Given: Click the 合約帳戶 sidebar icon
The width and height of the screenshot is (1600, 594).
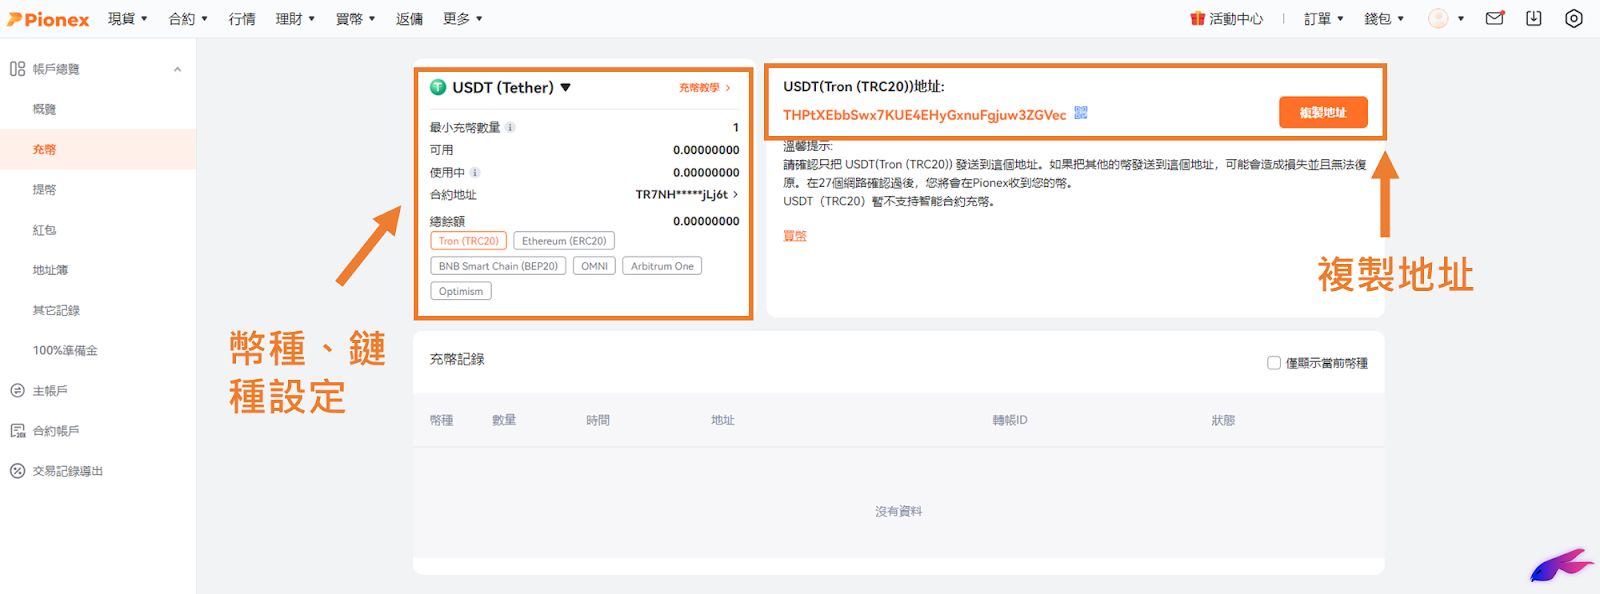Looking at the screenshot, I should pyautogui.click(x=17, y=431).
